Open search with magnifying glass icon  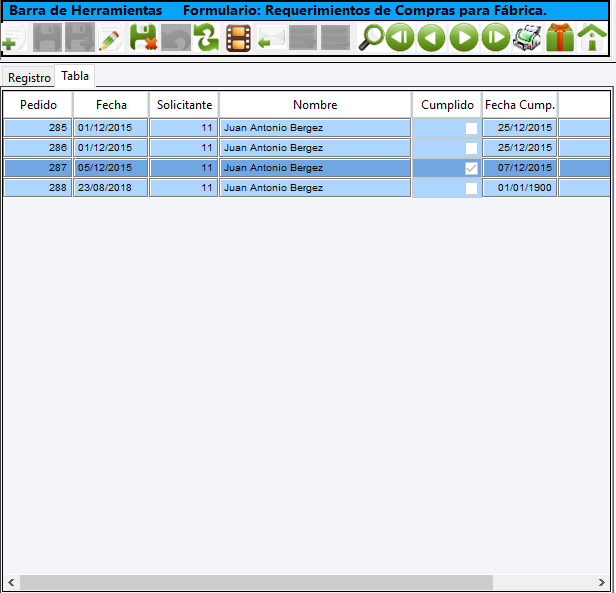pyautogui.click(x=370, y=38)
